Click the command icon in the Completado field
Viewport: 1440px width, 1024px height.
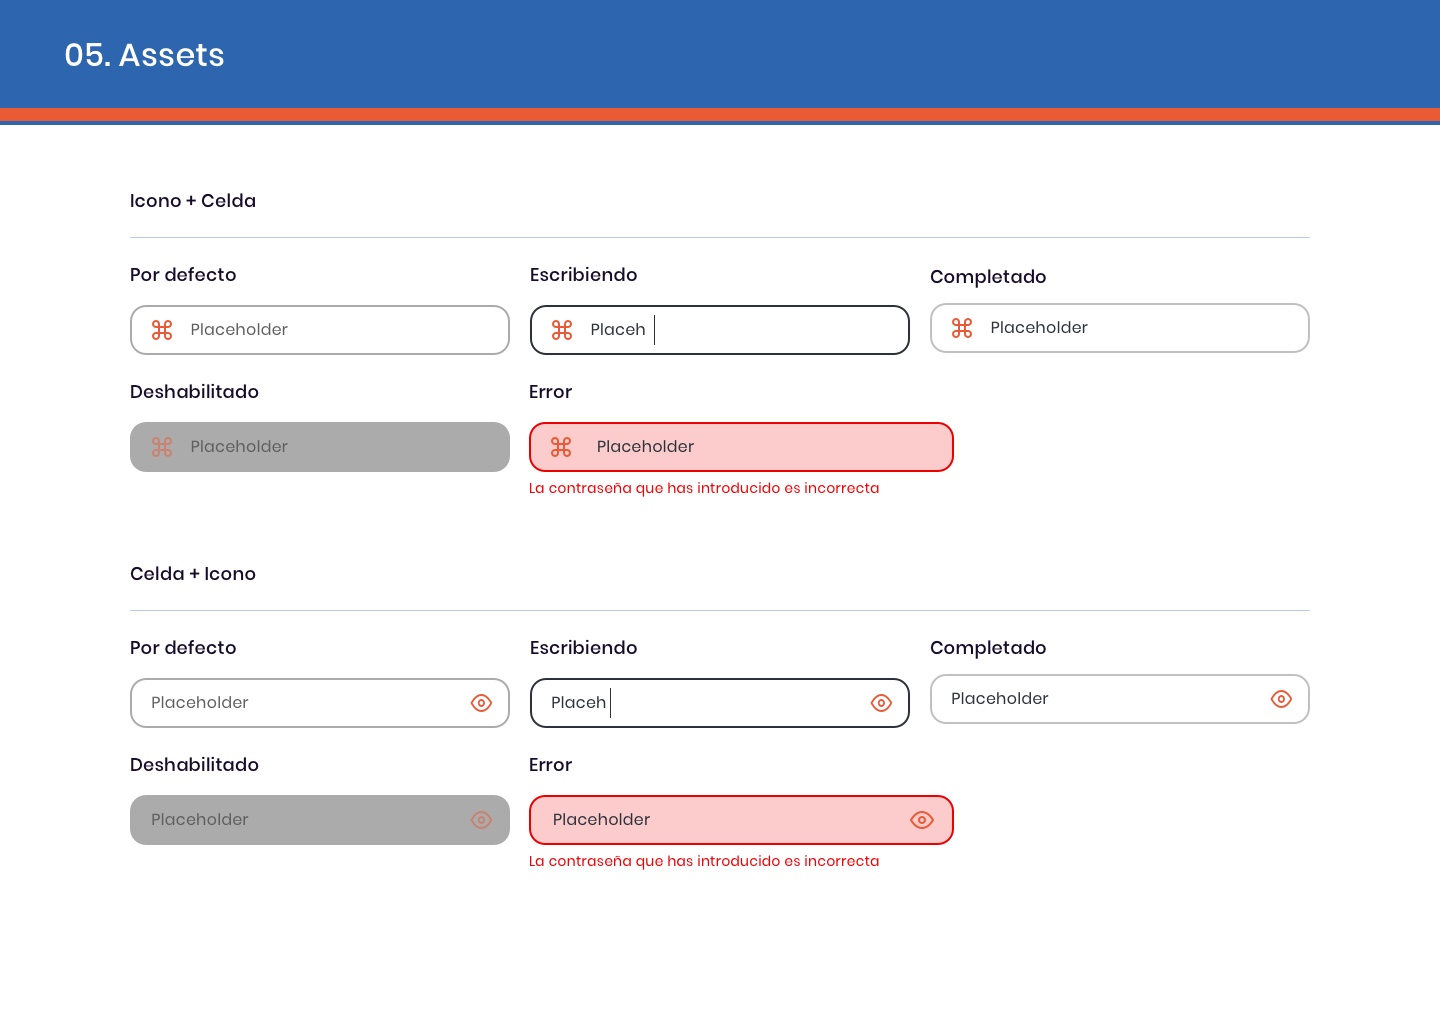pos(962,328)
